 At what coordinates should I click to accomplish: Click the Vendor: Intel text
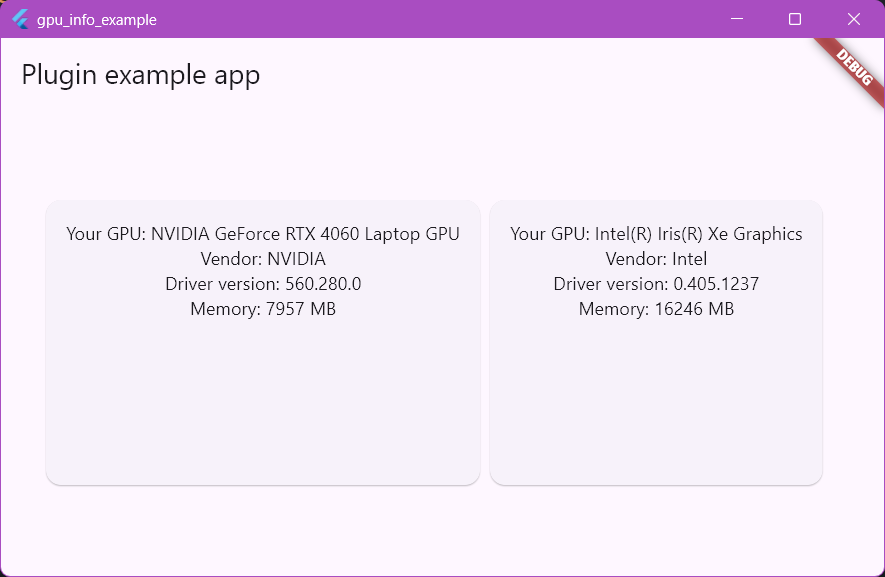click(x=656, y=259)
